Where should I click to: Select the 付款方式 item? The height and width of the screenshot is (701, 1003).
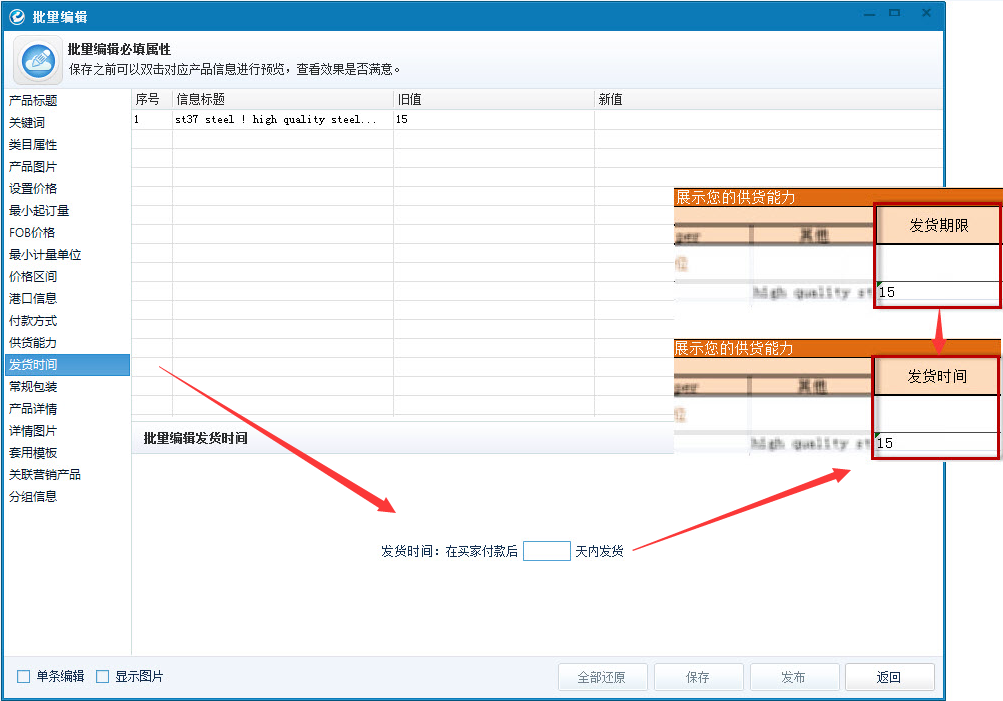tap(33, 321)
